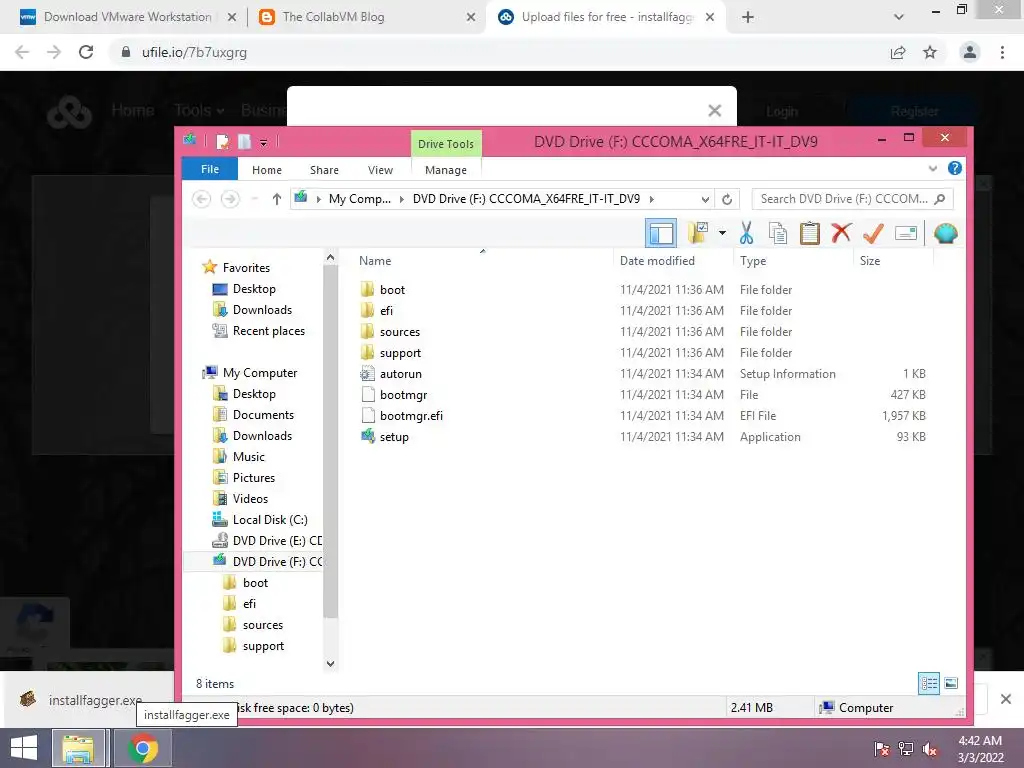Open recent locations dropdown arrow

click(255, 199)
